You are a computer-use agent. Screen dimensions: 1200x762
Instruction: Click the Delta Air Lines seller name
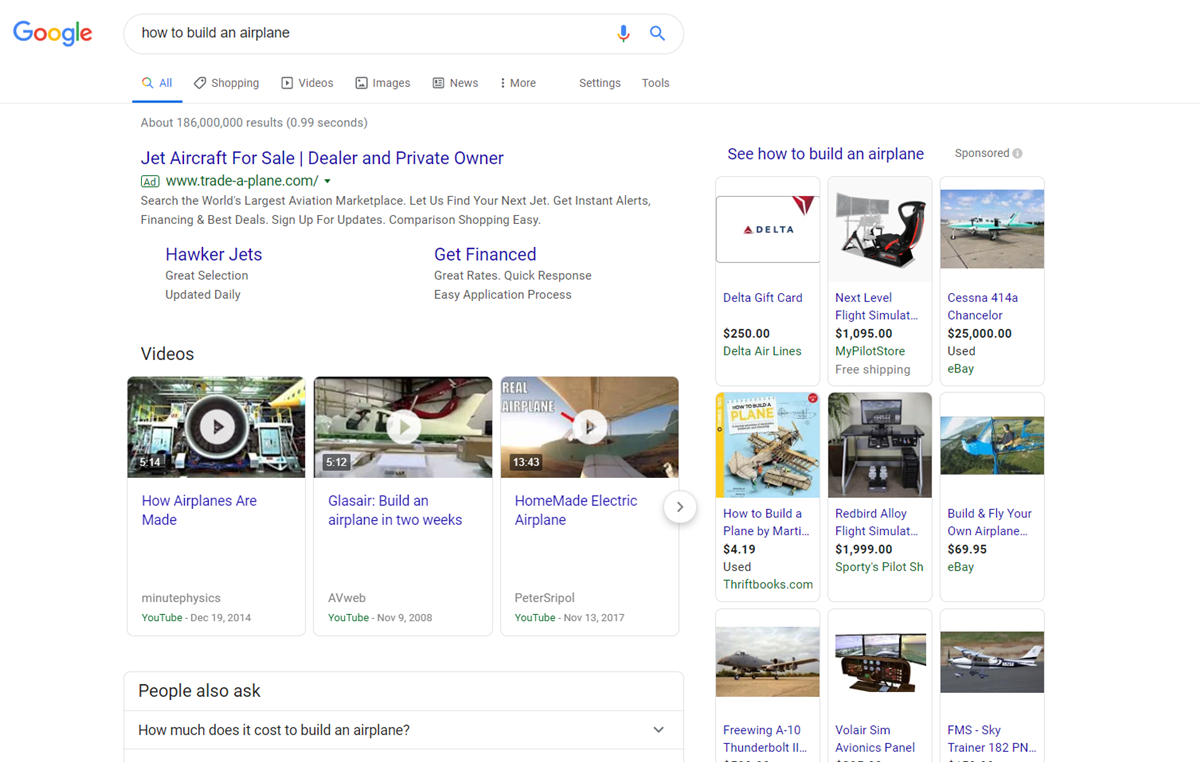click(x=762, y=351)
